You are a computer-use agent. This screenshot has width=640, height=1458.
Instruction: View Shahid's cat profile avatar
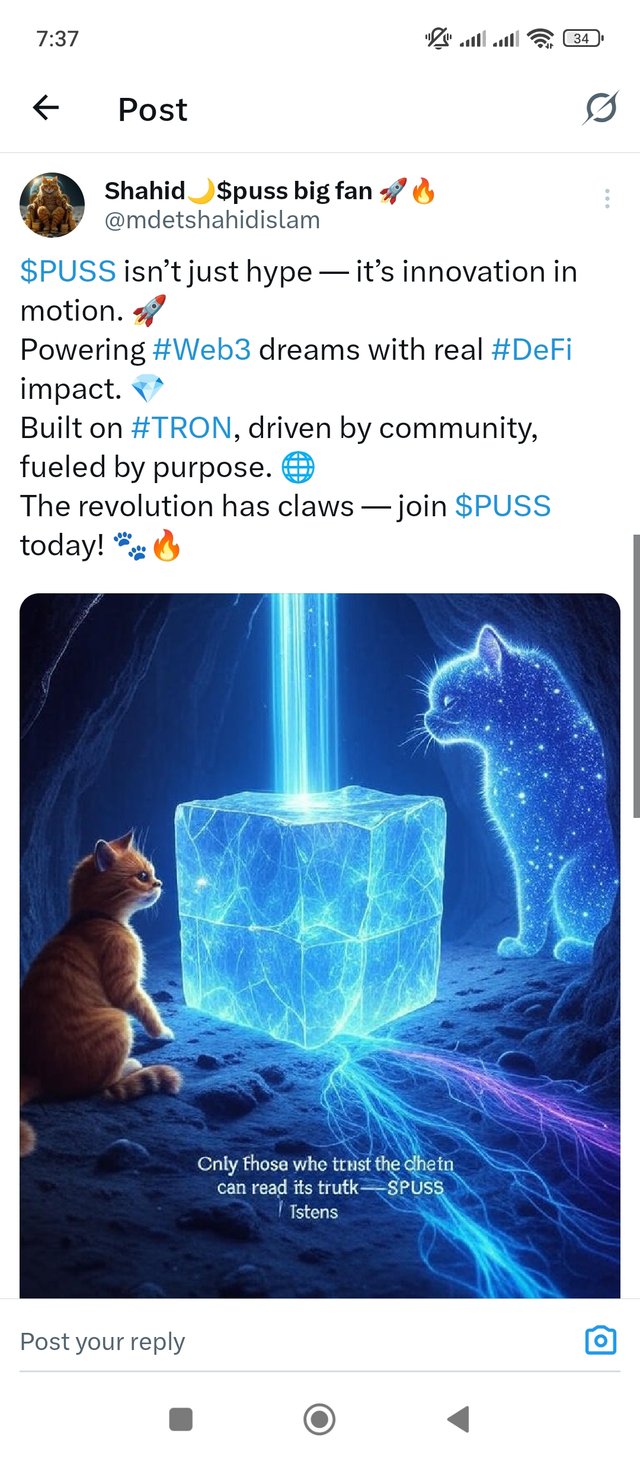pyautogui.click(x=52, y=205)
